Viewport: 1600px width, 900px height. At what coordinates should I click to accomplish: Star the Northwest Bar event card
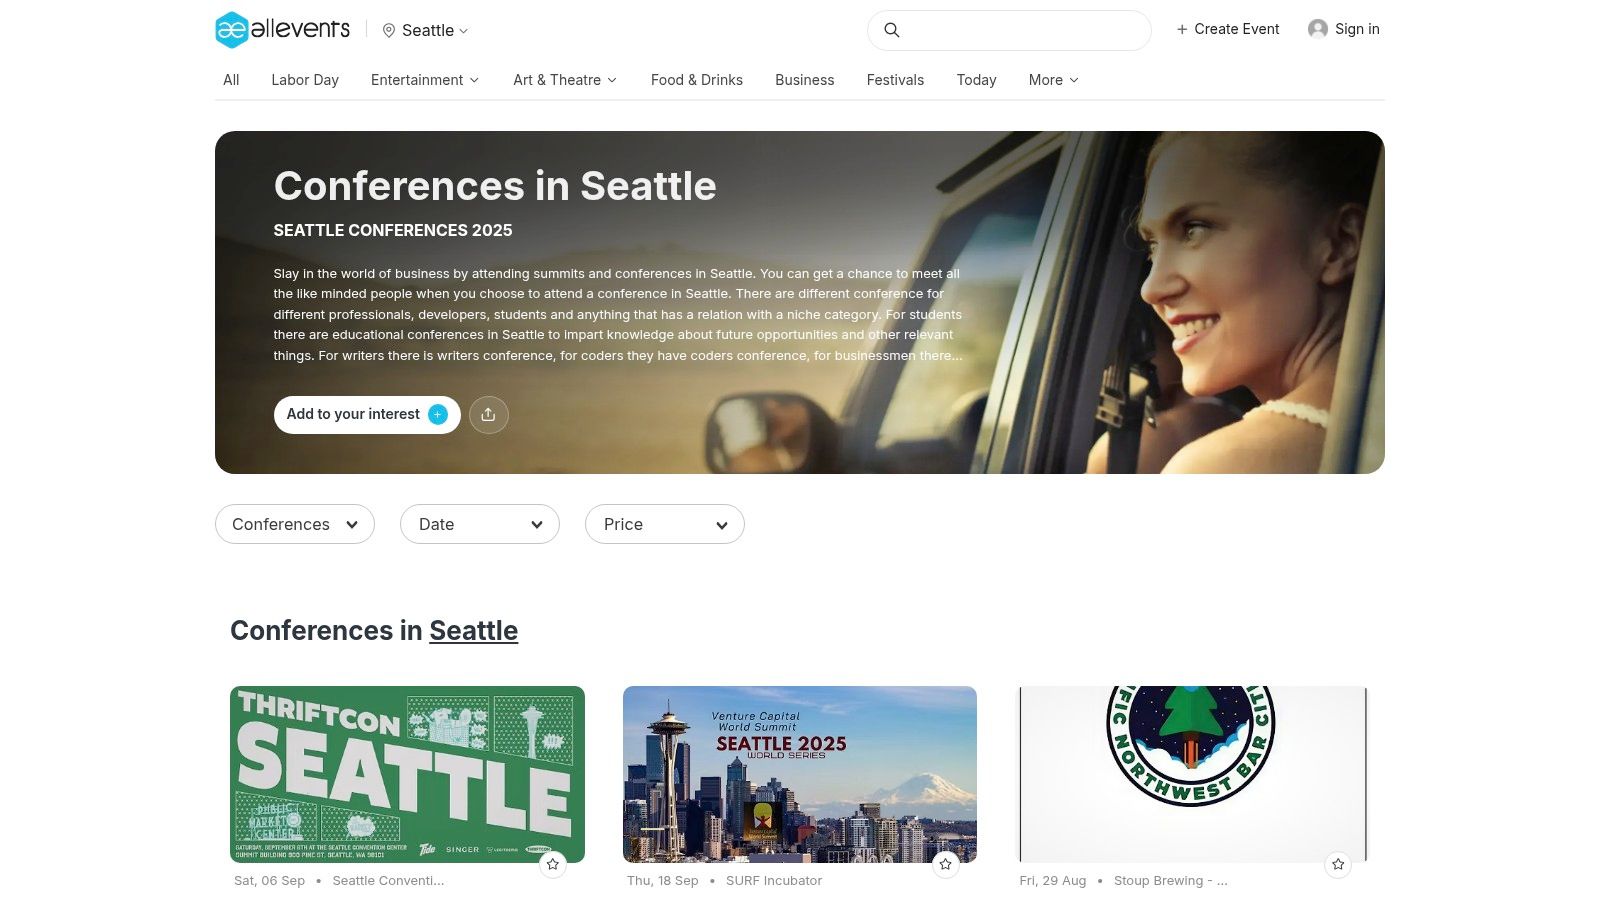pos(1338,864)
